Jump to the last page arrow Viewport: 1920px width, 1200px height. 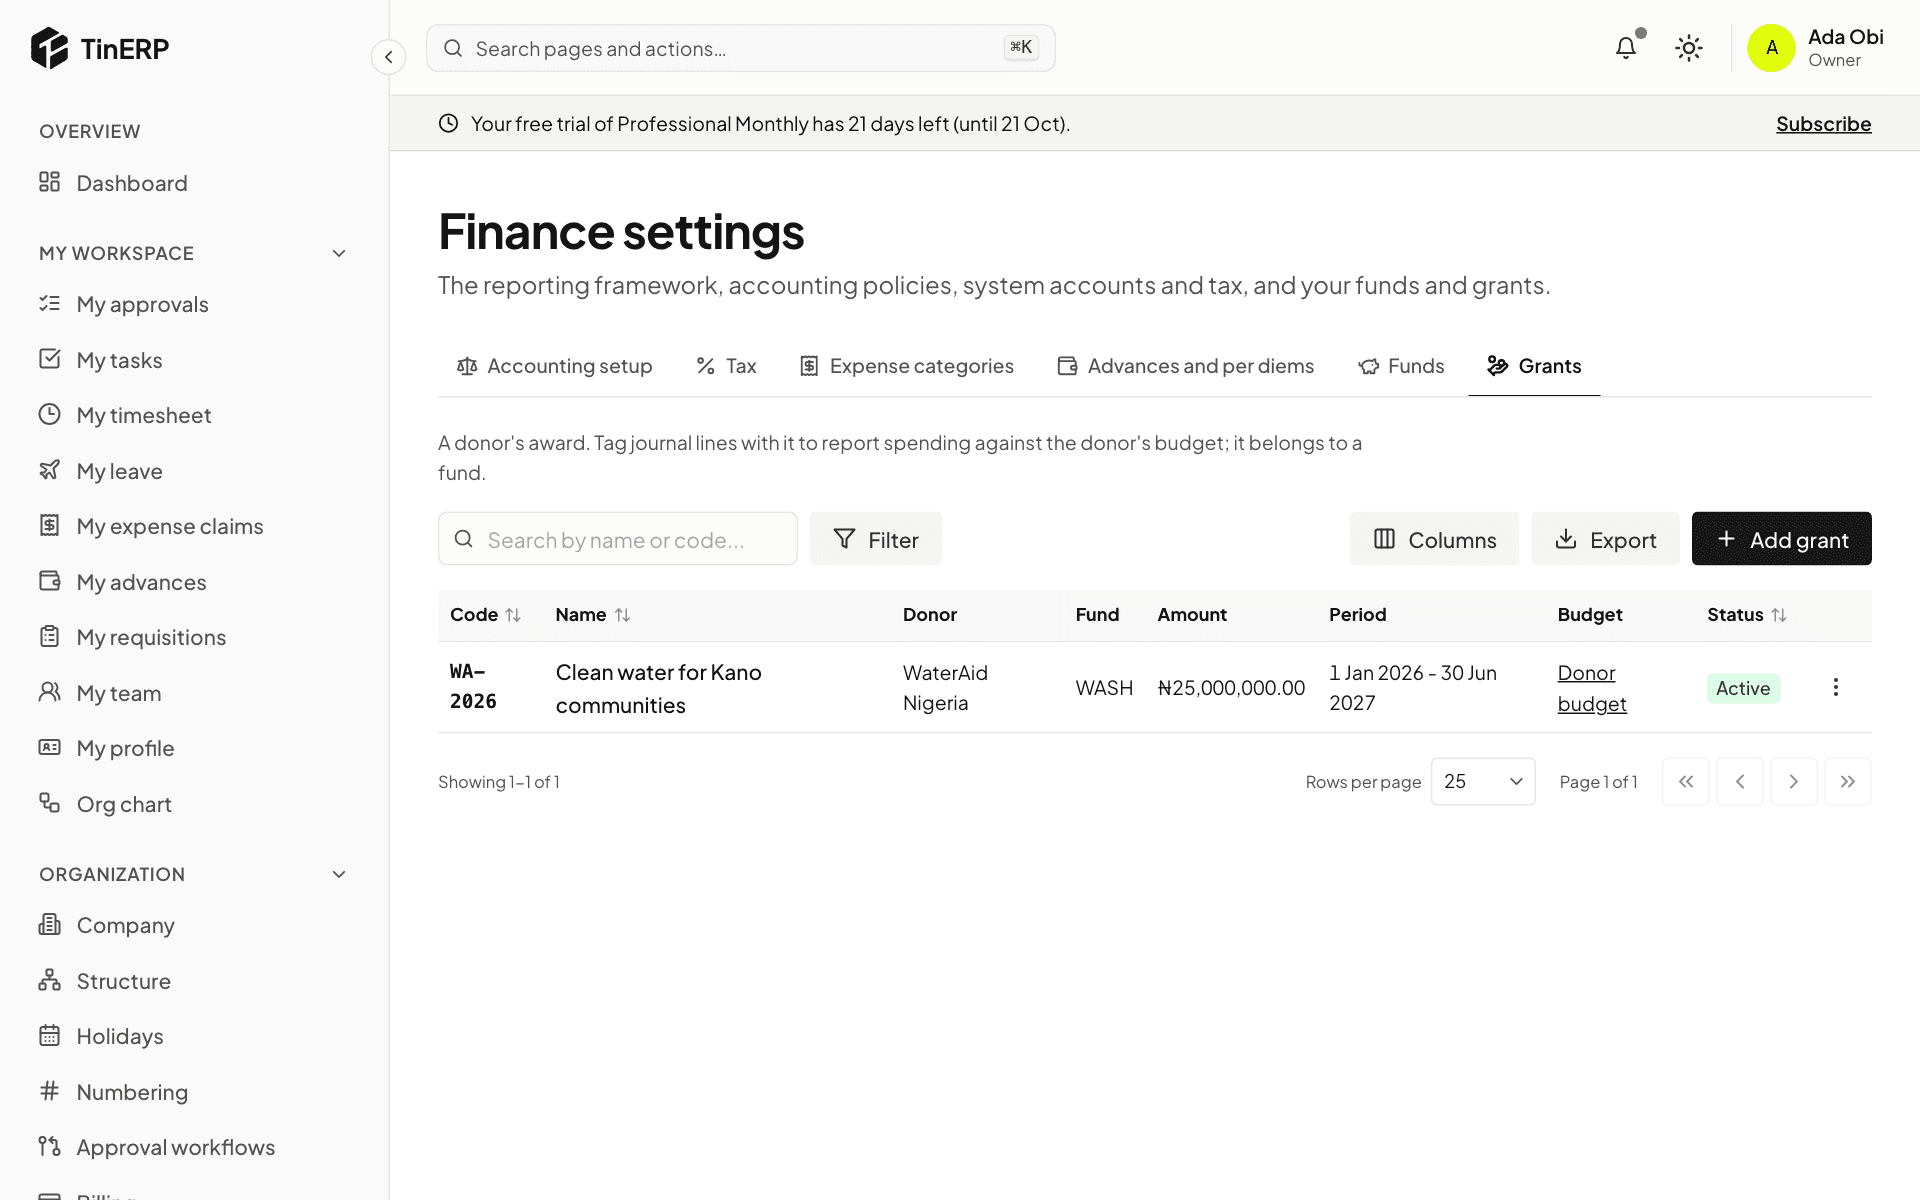pyautogui.click(x=1848, y=782)
